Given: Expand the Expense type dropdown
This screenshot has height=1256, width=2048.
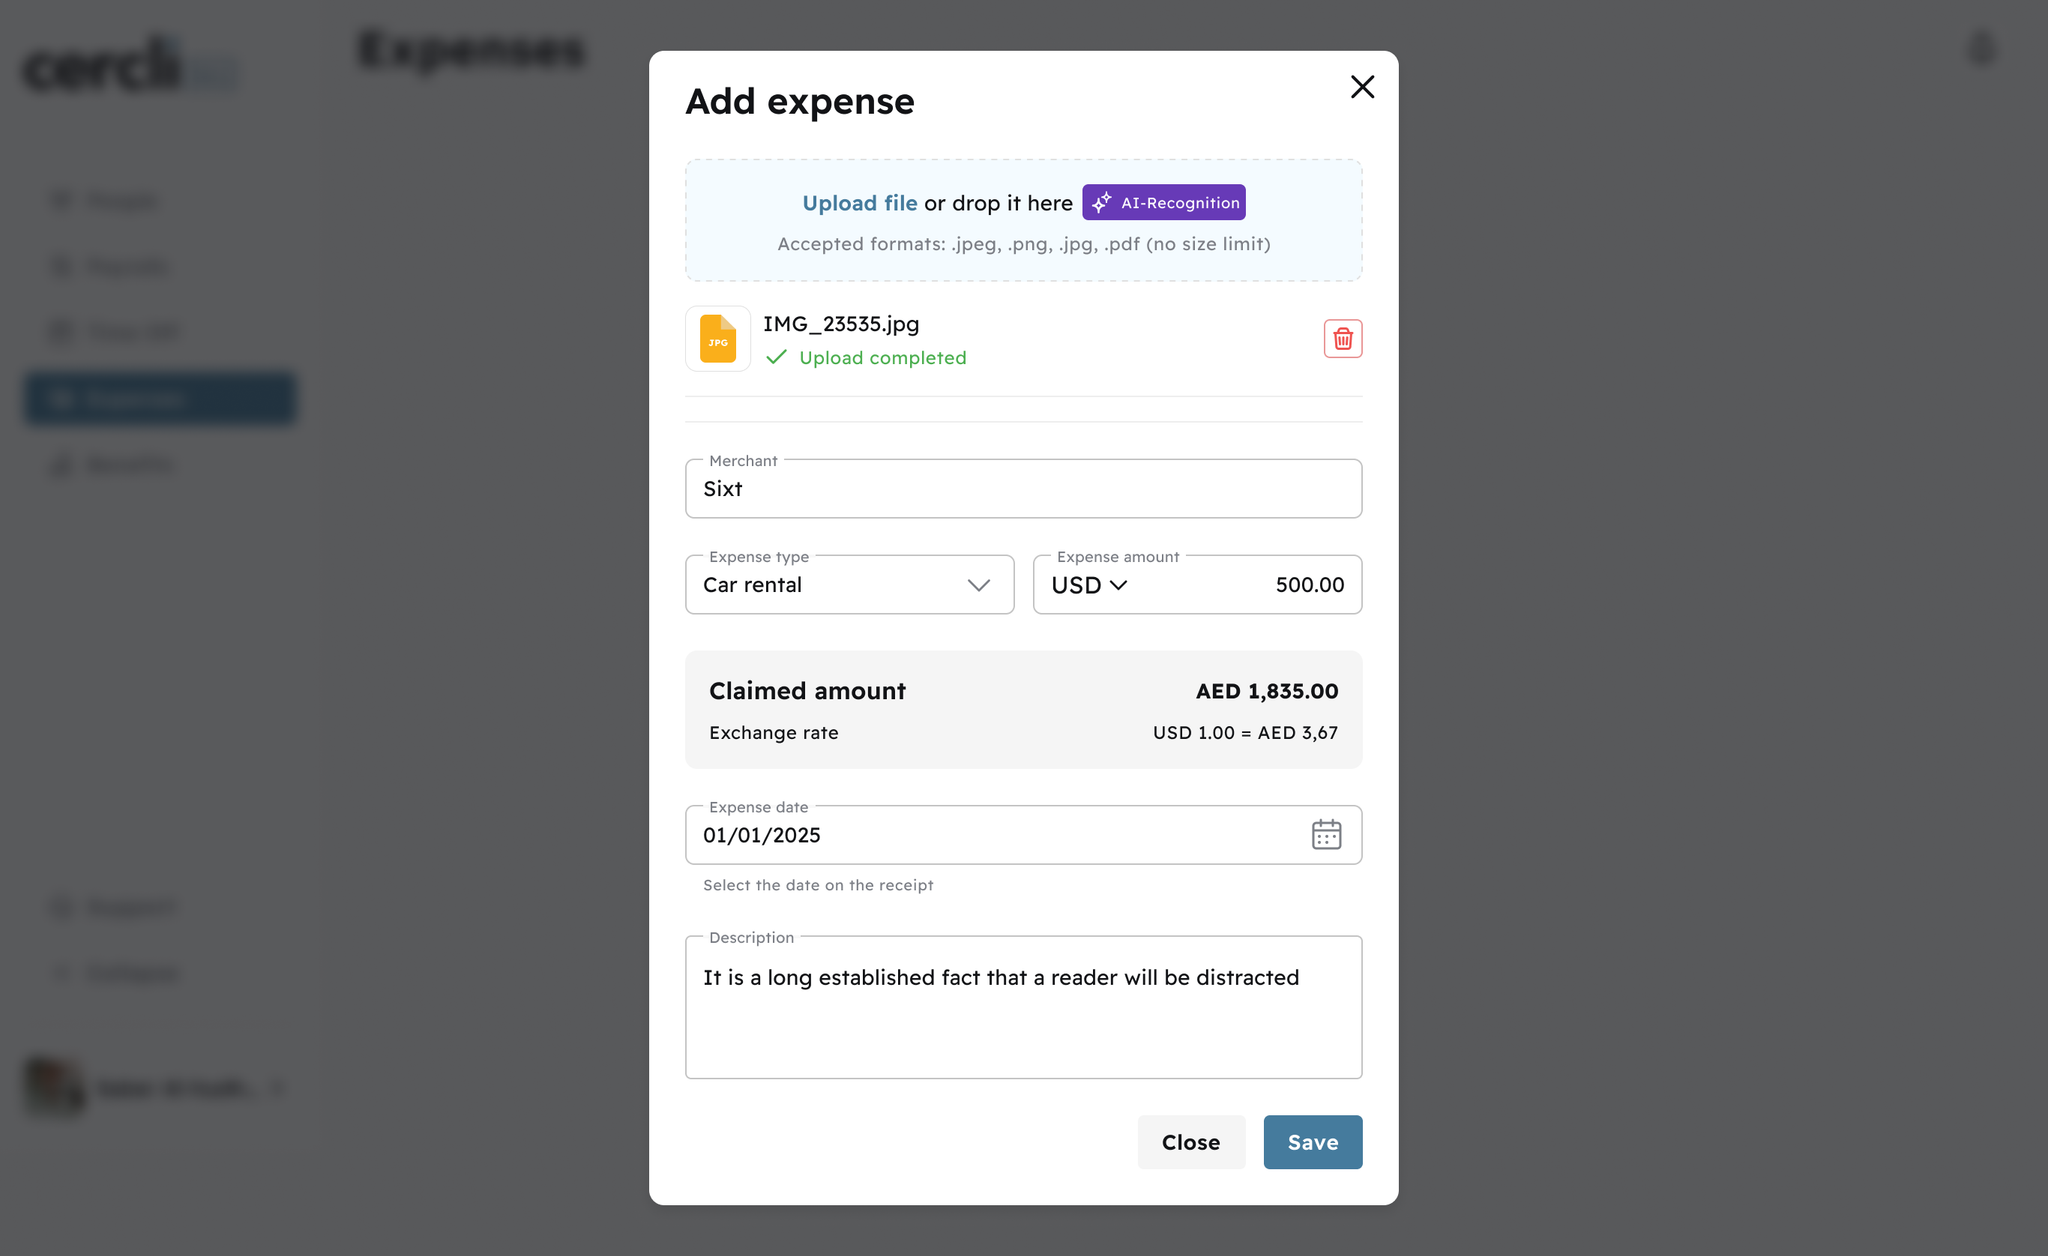Looking at the screenshot, I should (849, 585).
